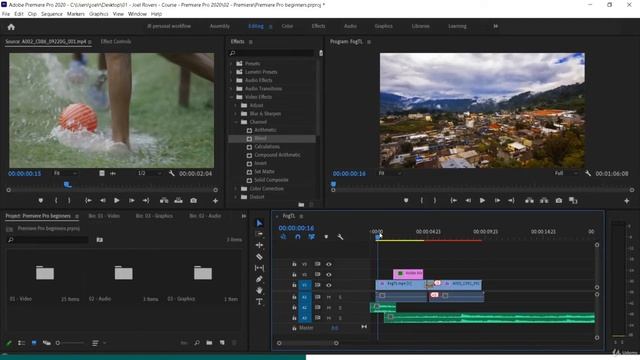Open Bin: 01 - Video tab
Viewport: 640px width, 360px height.
pyautogui.click(x=104, y=216)
